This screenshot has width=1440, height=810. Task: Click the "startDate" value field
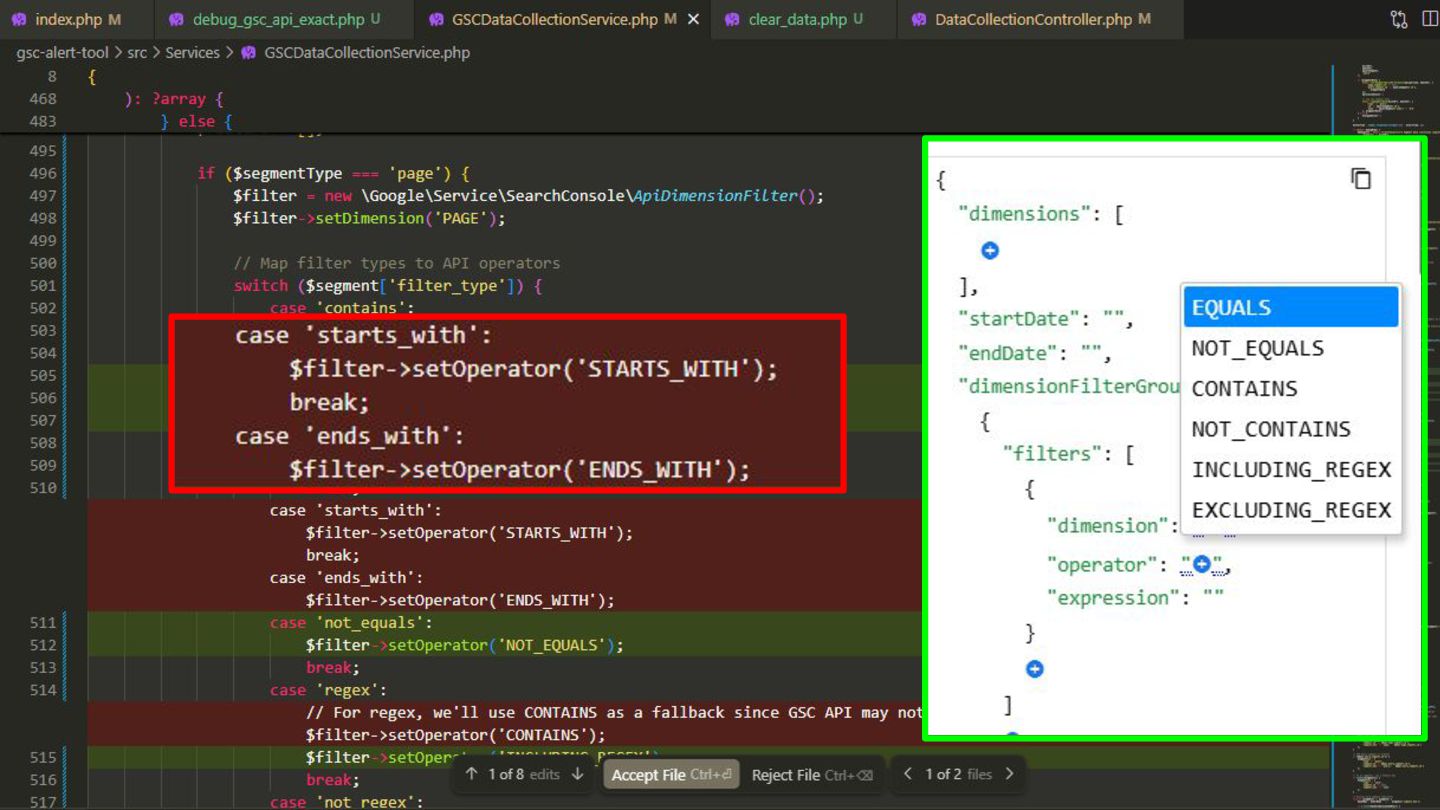[1114, 319]
